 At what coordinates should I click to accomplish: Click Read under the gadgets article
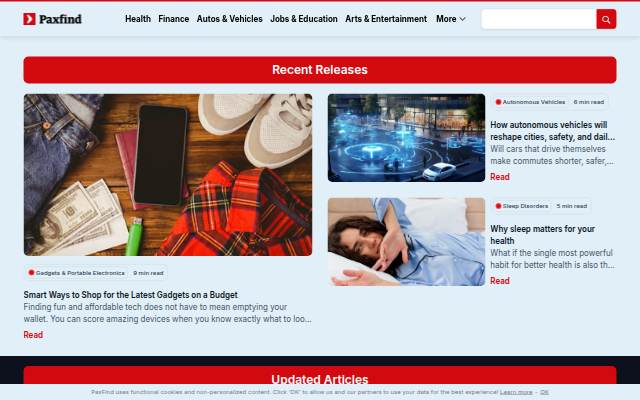tap(33, 335)
